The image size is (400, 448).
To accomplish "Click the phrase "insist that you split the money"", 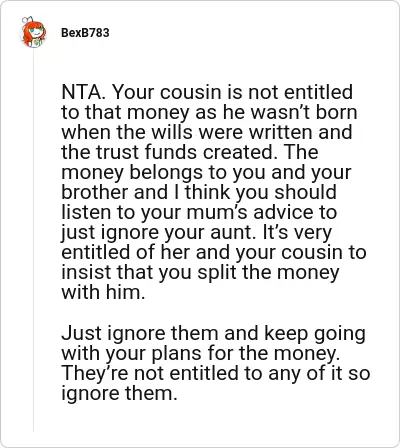I will point(200,272).
